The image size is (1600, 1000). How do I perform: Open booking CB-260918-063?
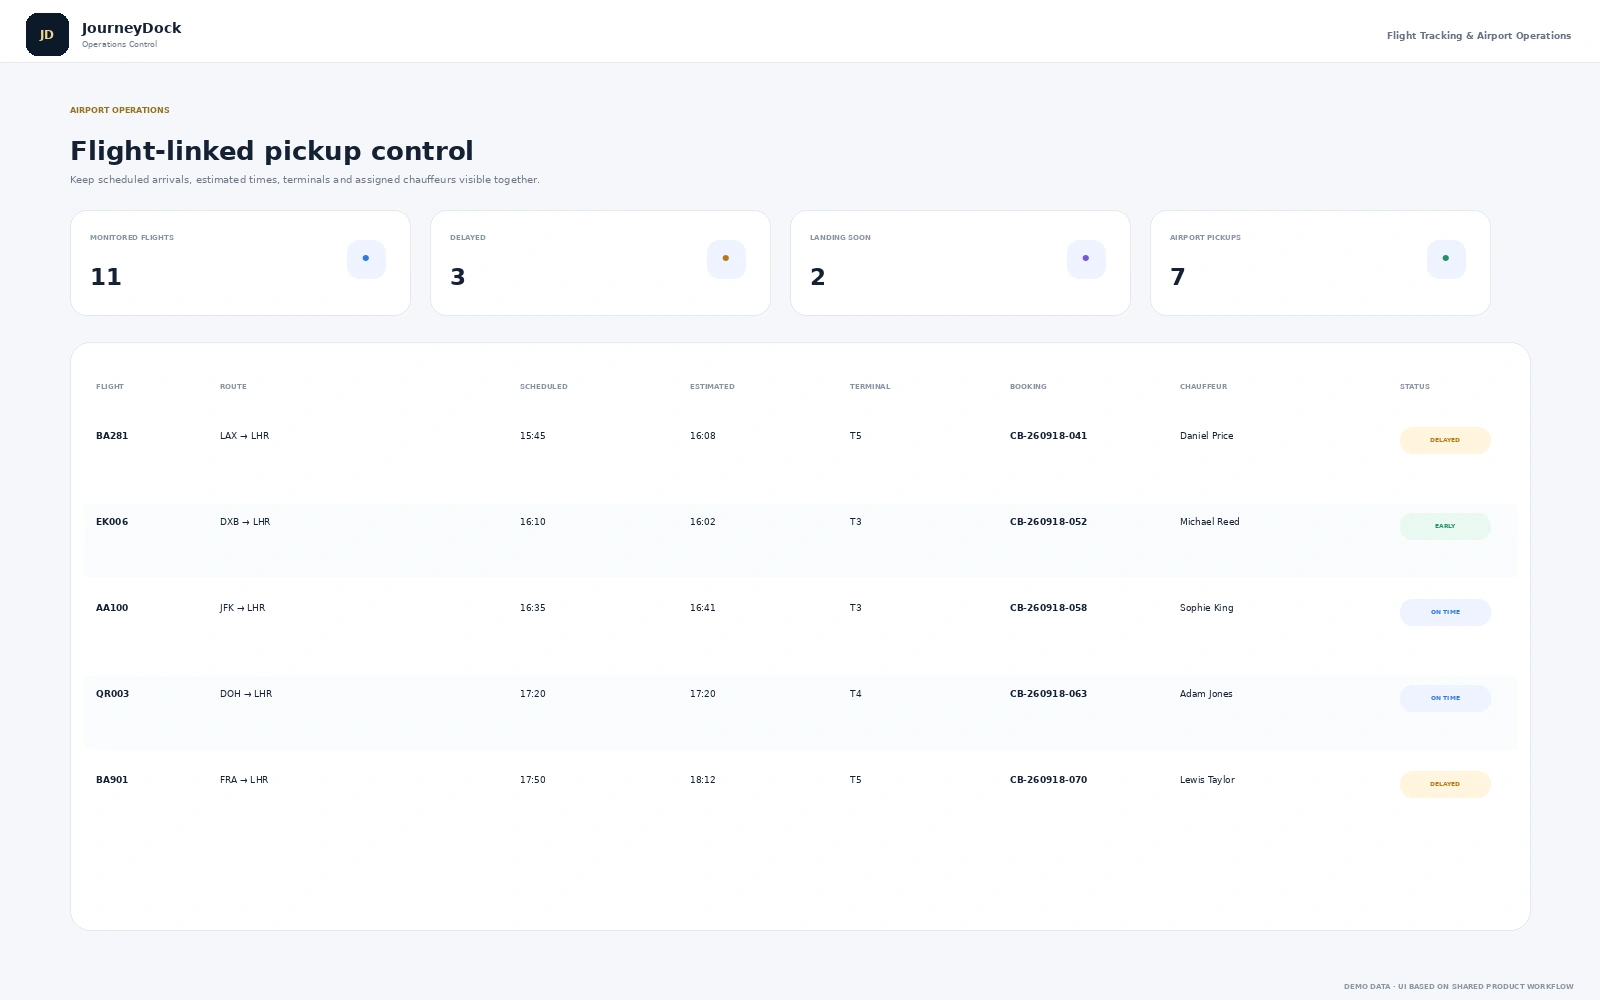[x=1048, y=694]
